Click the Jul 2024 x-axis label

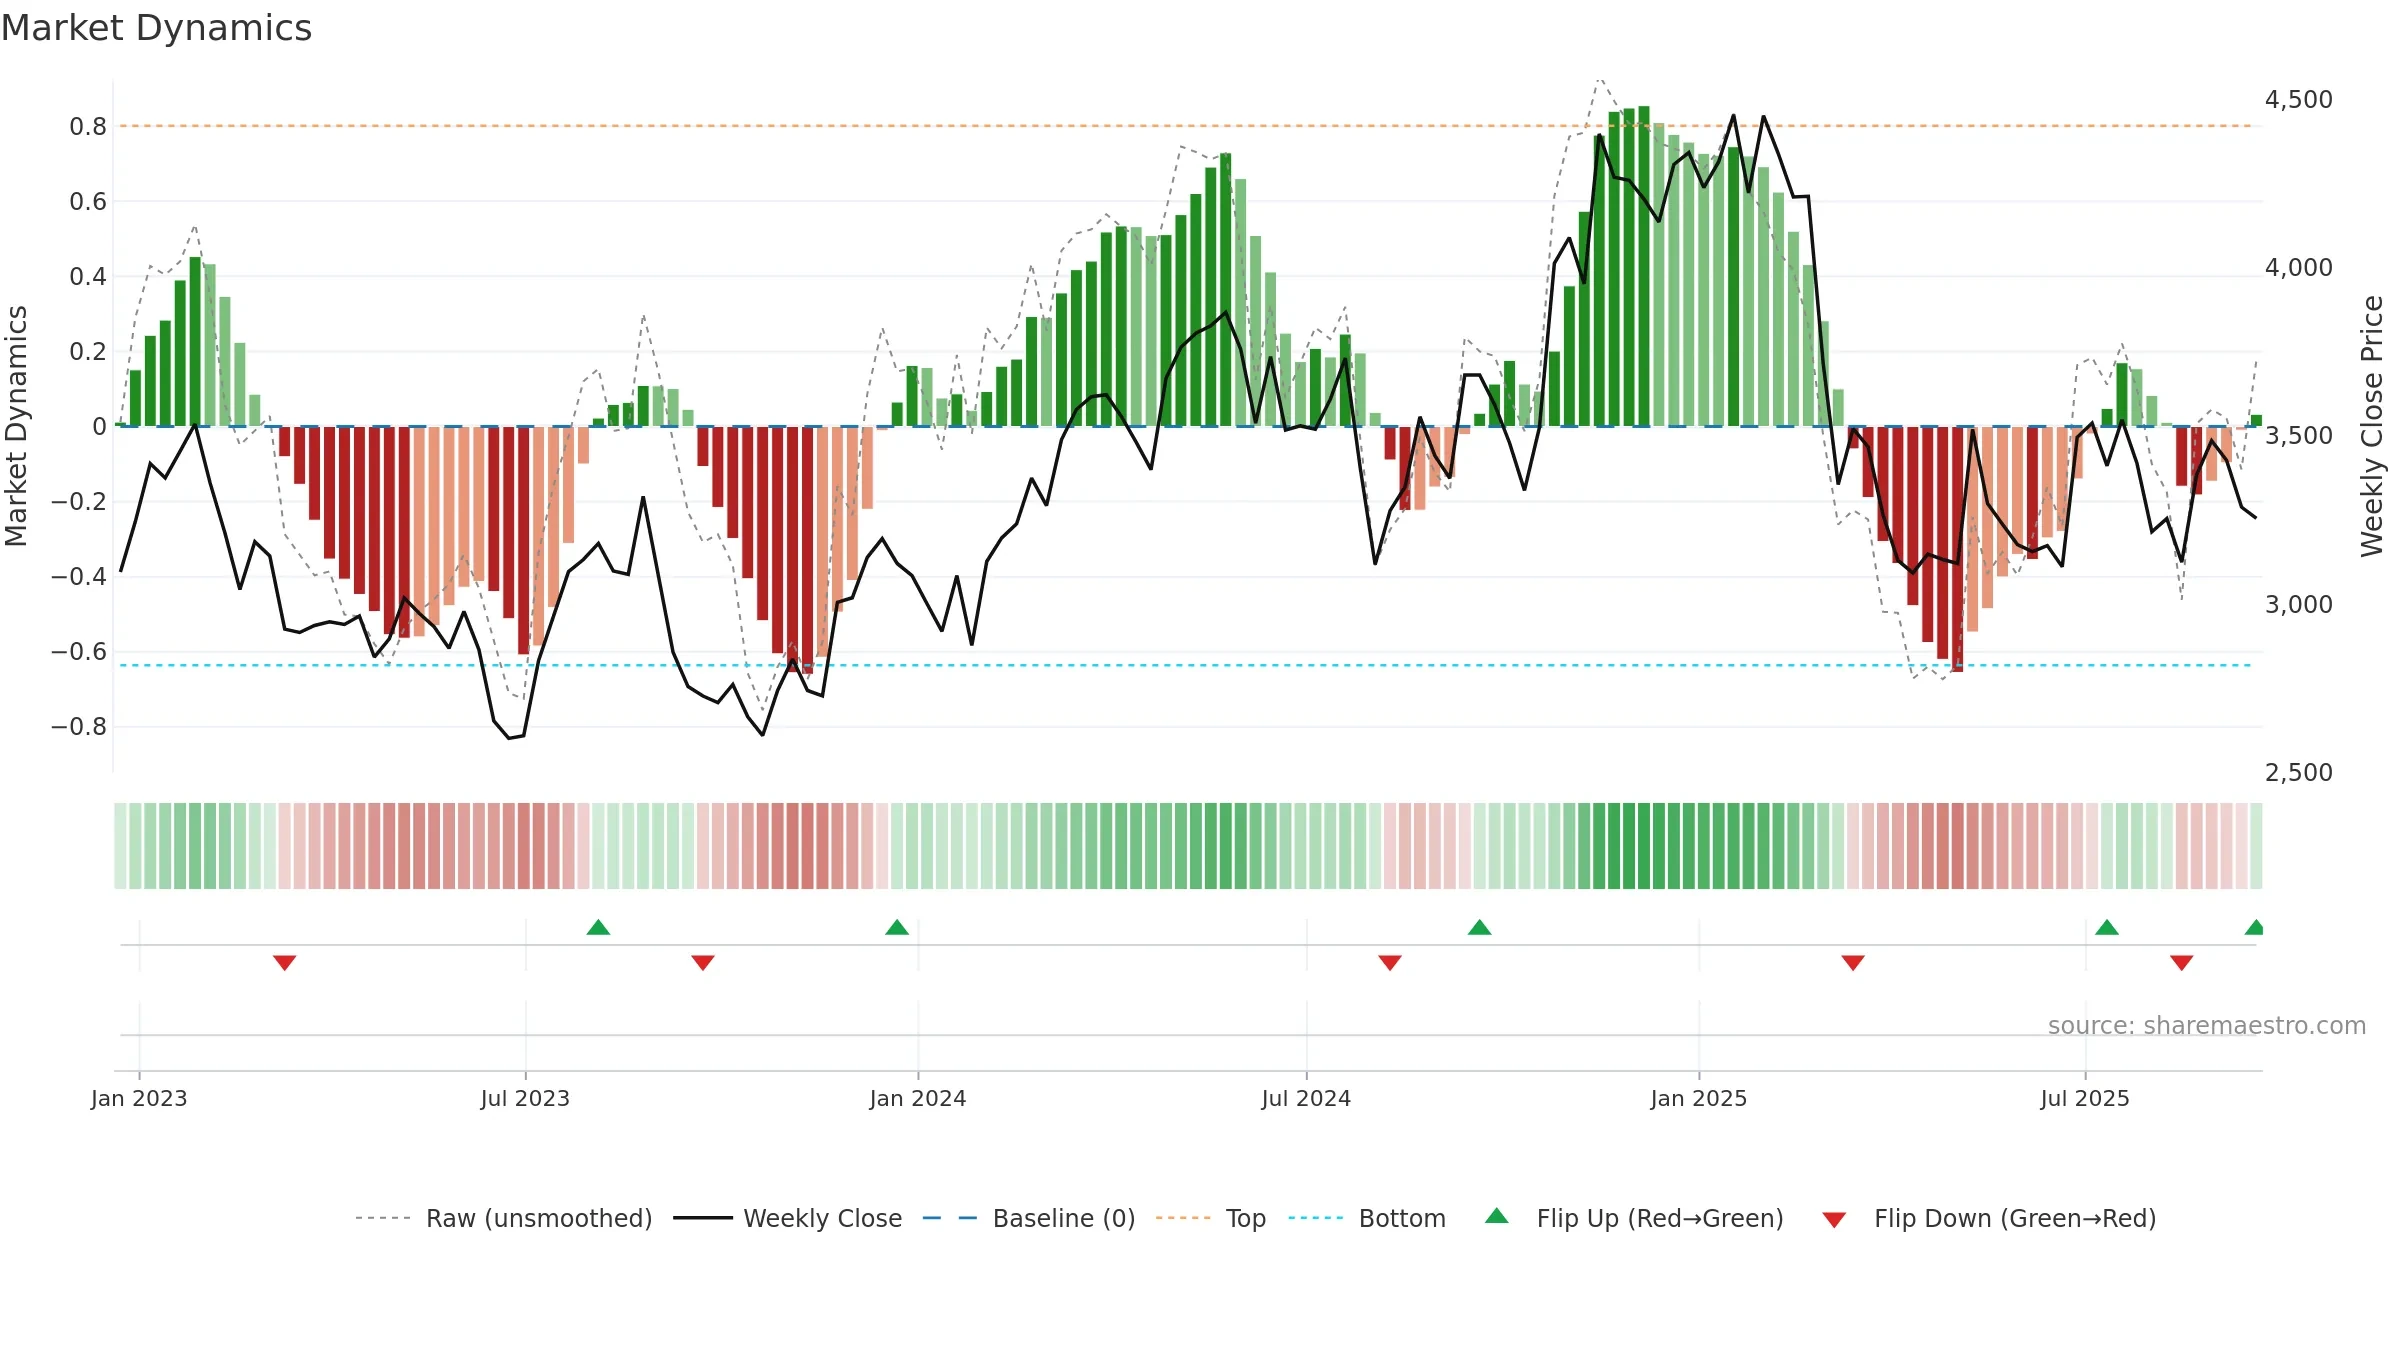(1306, 1098)
